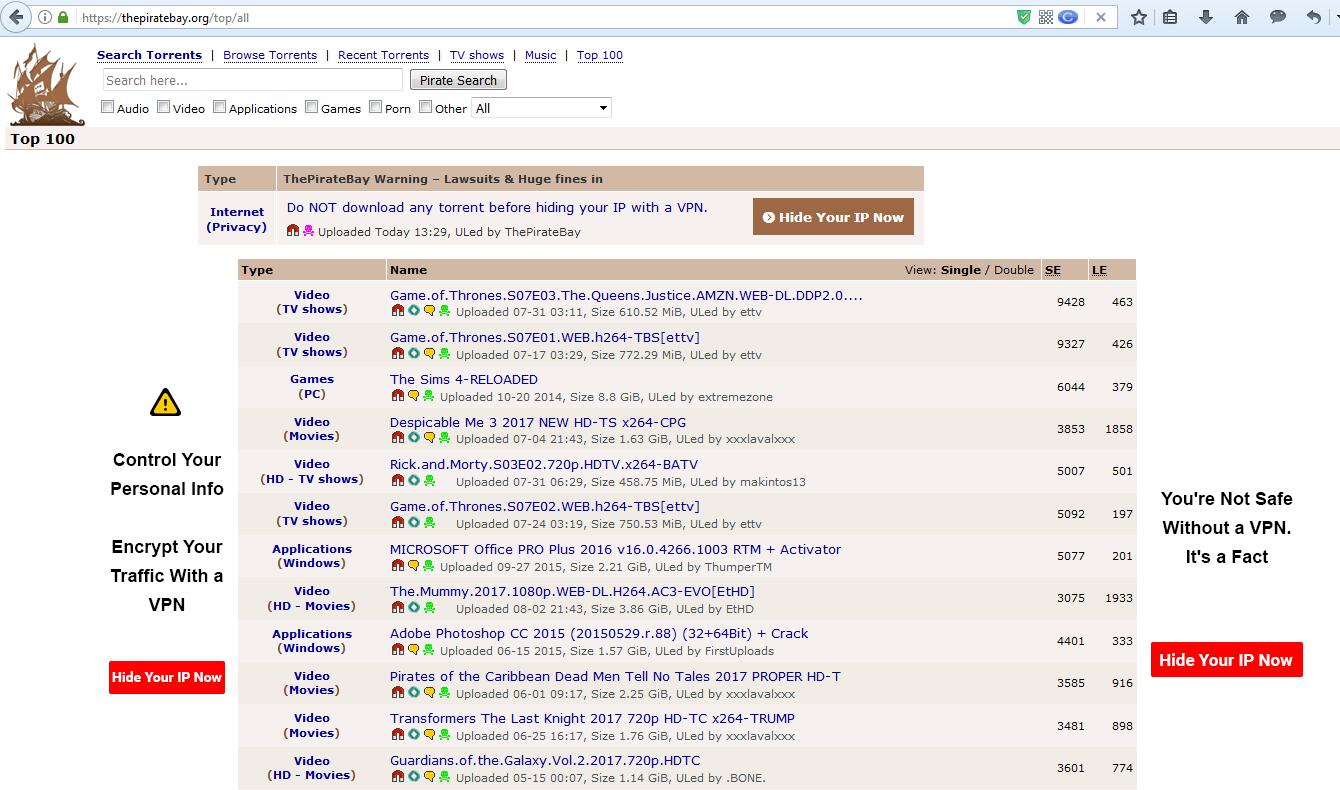Tick the Audio checkbox
1340x790 pixels.
point(107,107)
